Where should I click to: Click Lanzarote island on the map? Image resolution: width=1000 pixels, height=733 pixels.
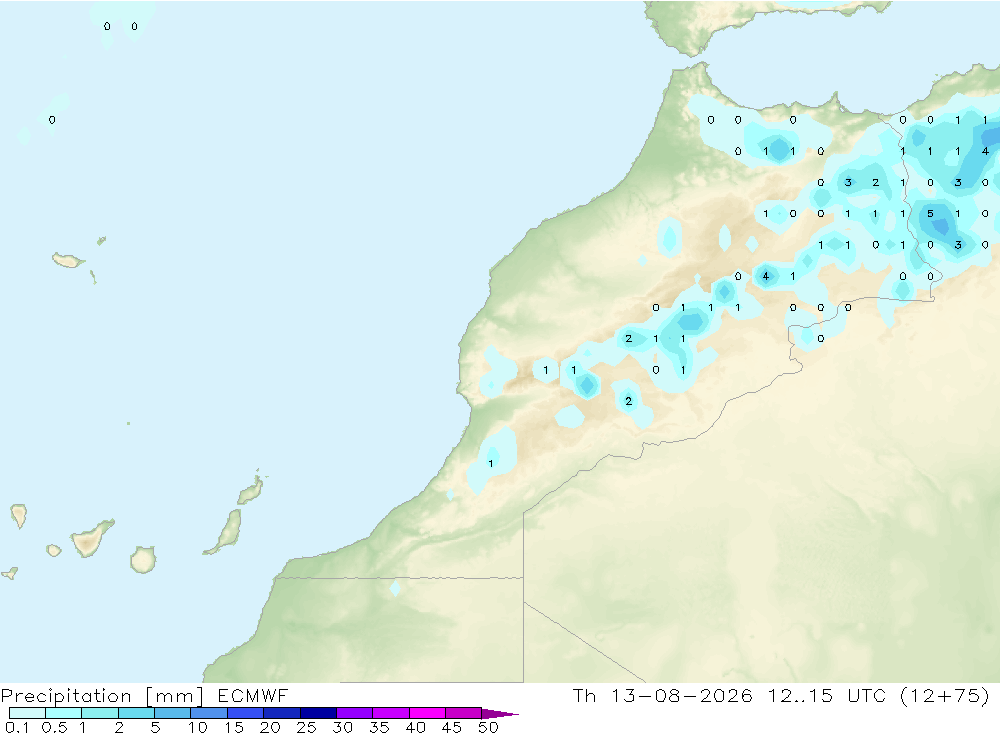point(251,491)
